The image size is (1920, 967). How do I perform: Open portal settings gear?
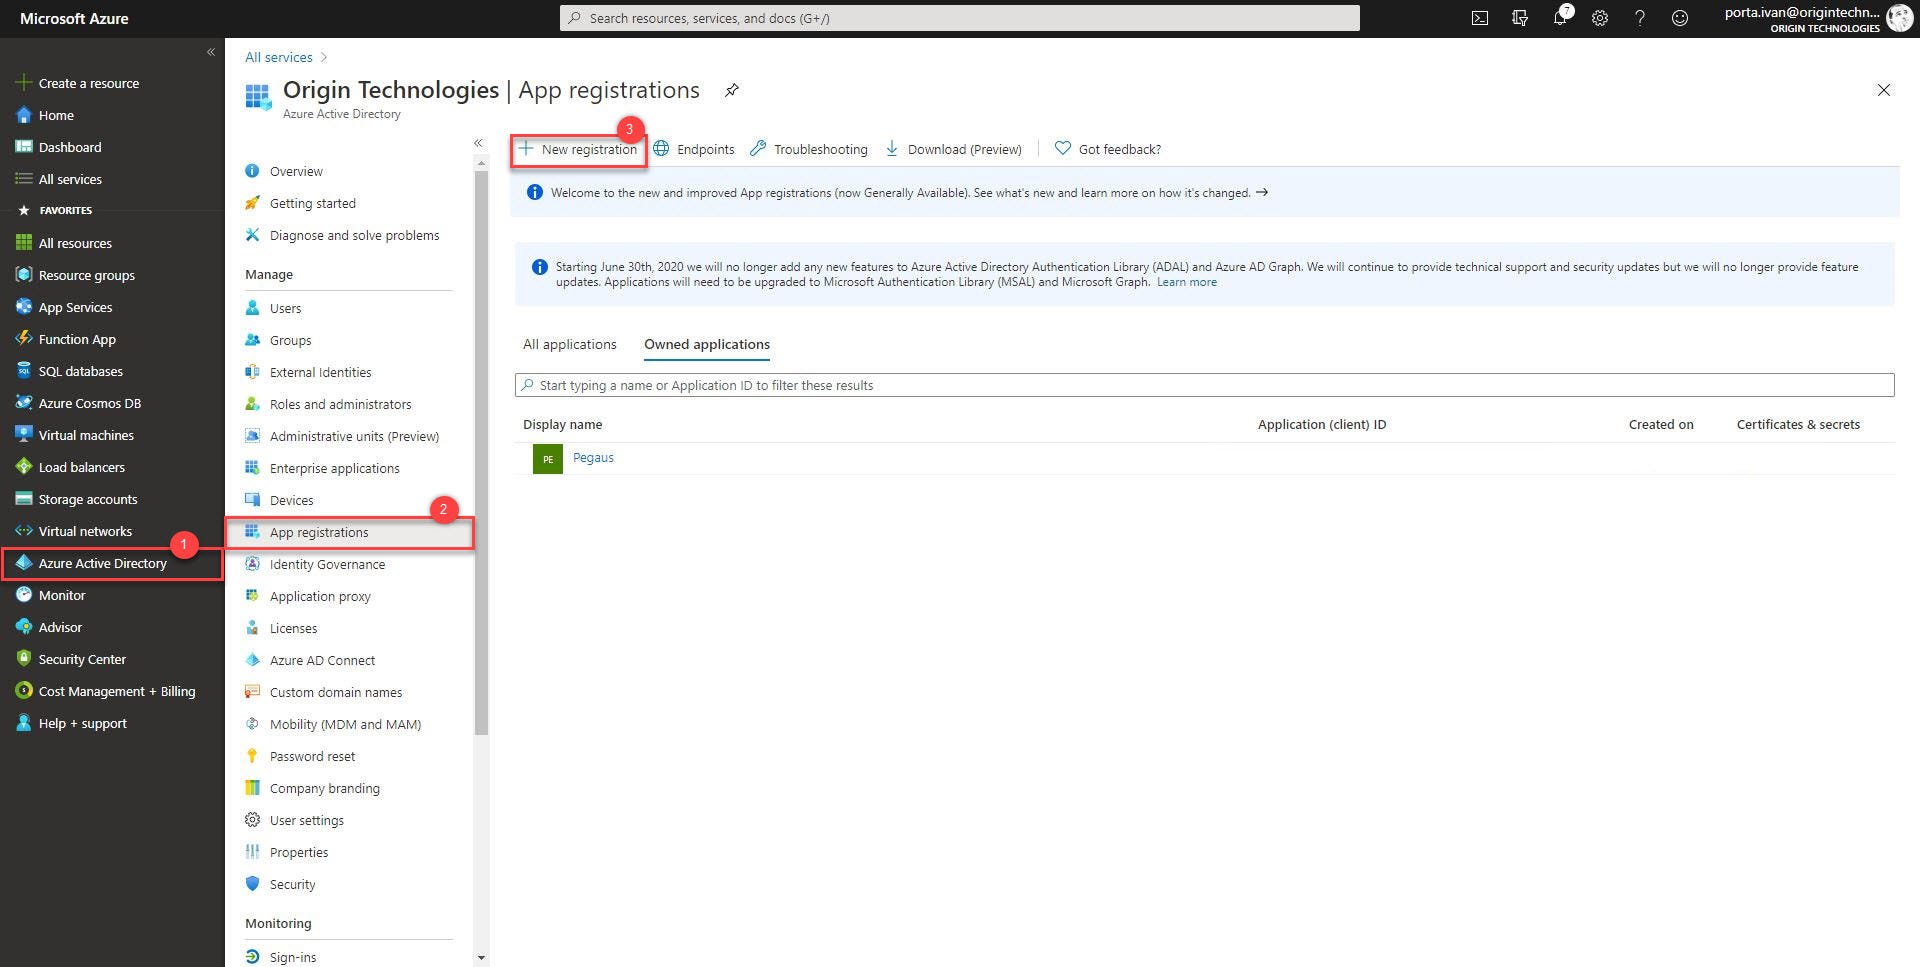(1600, 18)
